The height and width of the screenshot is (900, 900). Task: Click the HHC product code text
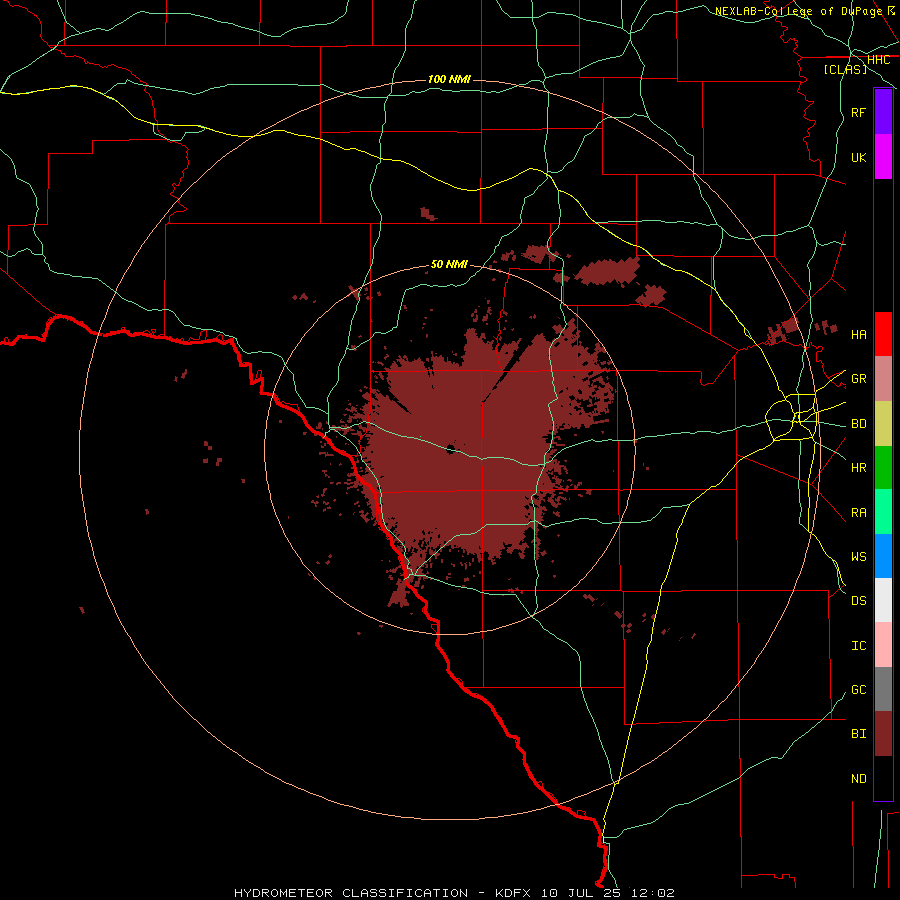878,60
